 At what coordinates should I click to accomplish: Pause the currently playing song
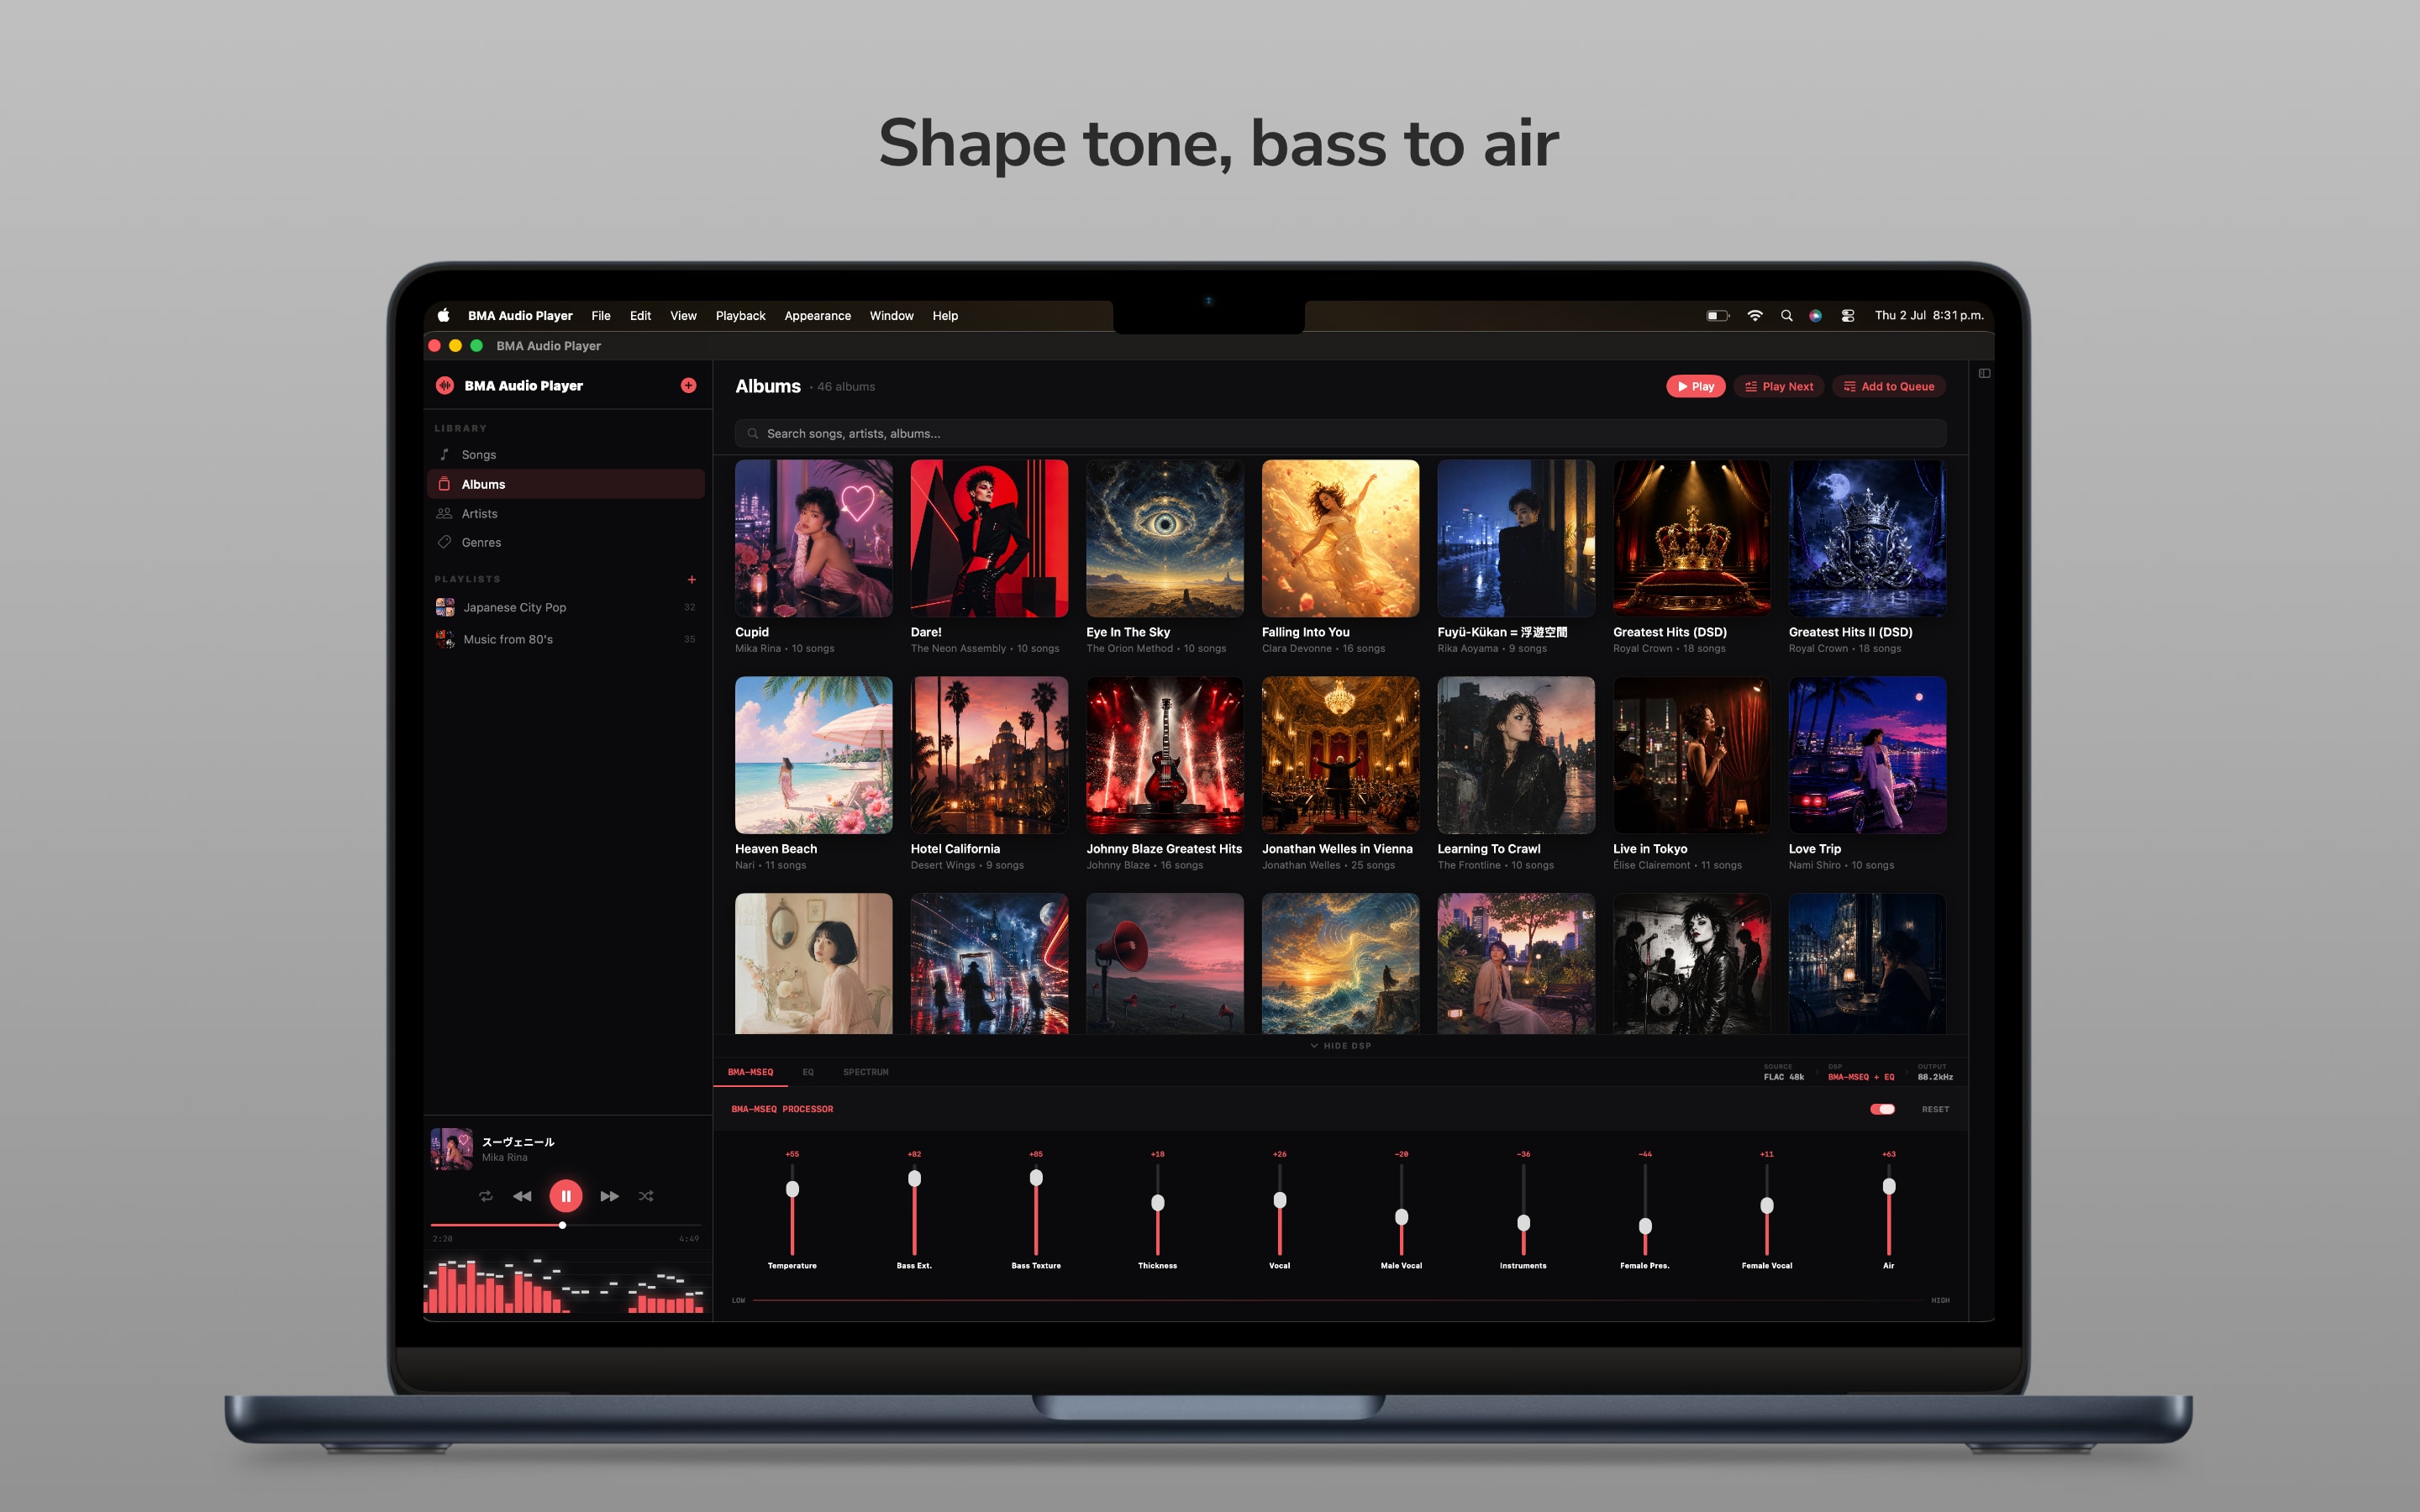565,1196
